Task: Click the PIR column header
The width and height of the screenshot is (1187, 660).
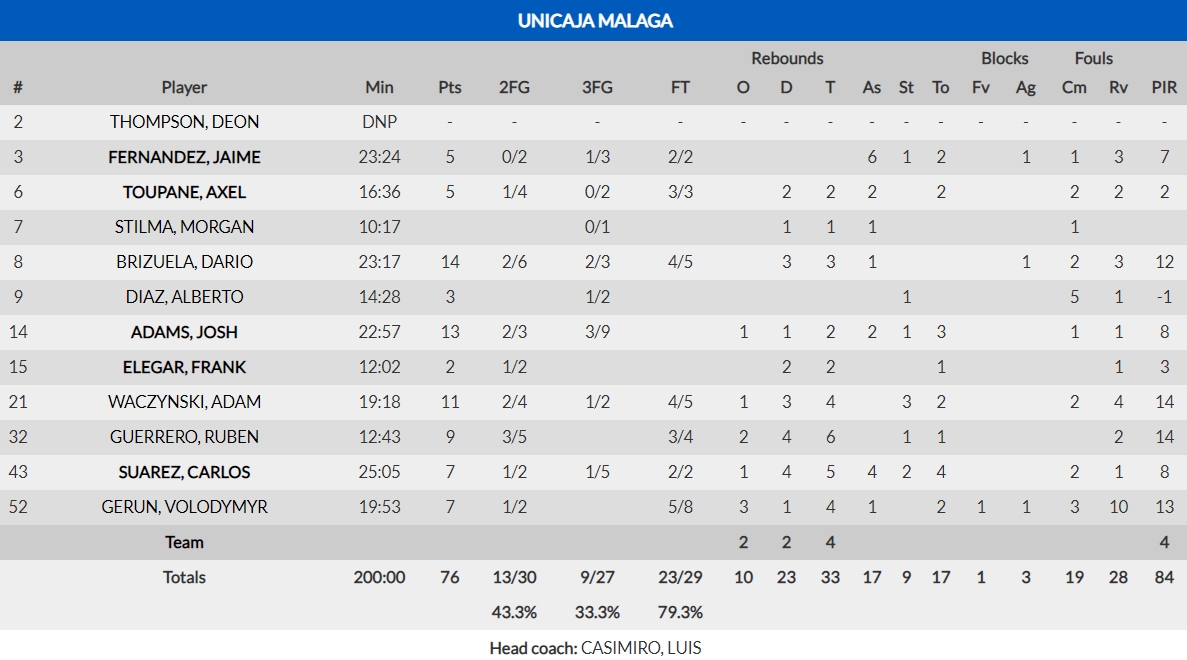Action: [x=1164, y=87]
